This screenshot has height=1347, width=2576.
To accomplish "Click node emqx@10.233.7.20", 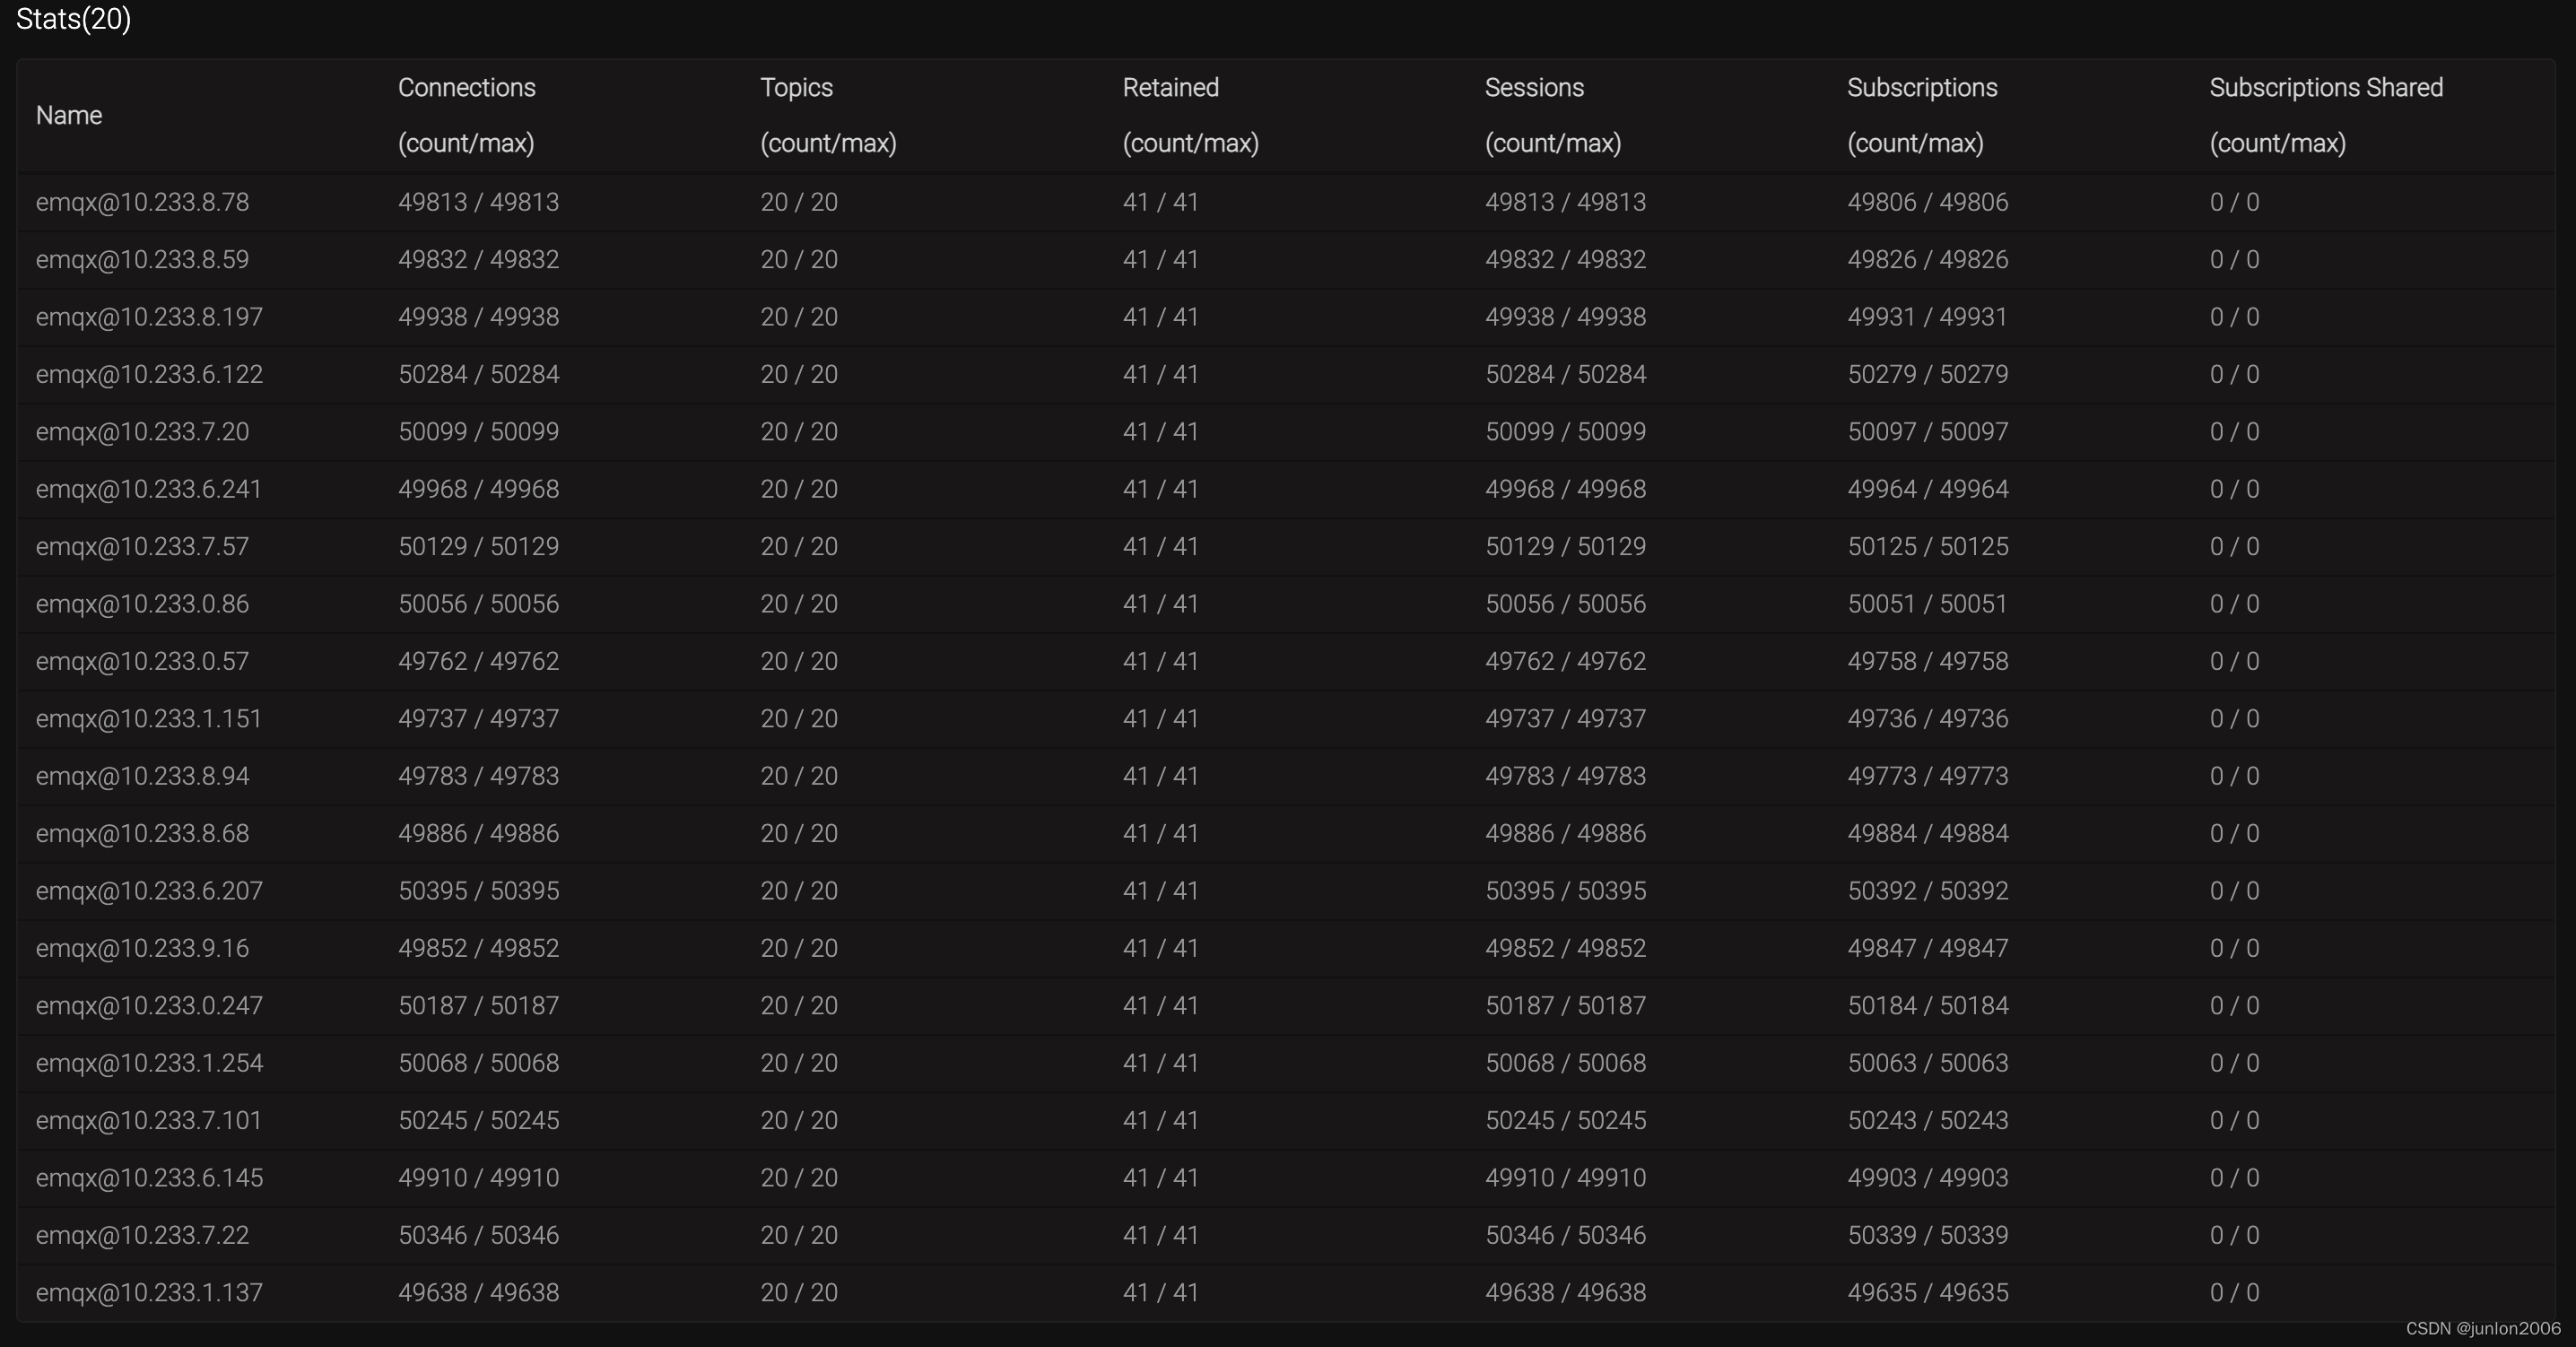I will pos(142,432).
